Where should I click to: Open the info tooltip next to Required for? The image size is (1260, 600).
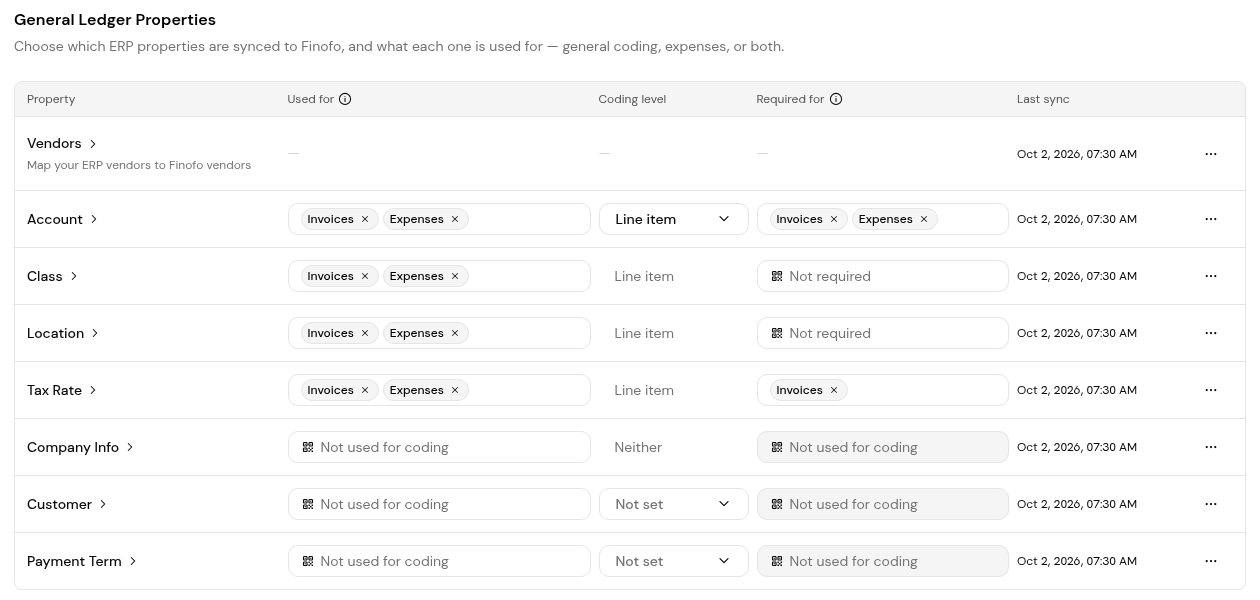click(836, 99)
